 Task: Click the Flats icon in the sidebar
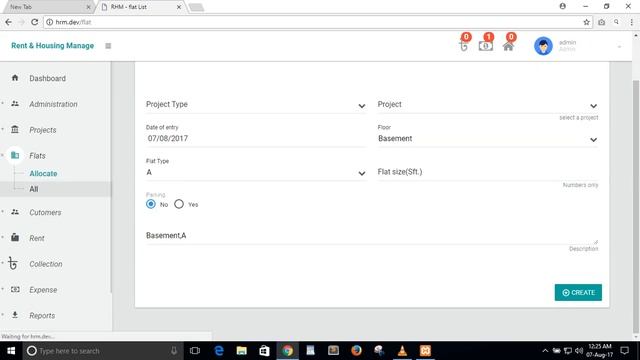pos(15,155)
